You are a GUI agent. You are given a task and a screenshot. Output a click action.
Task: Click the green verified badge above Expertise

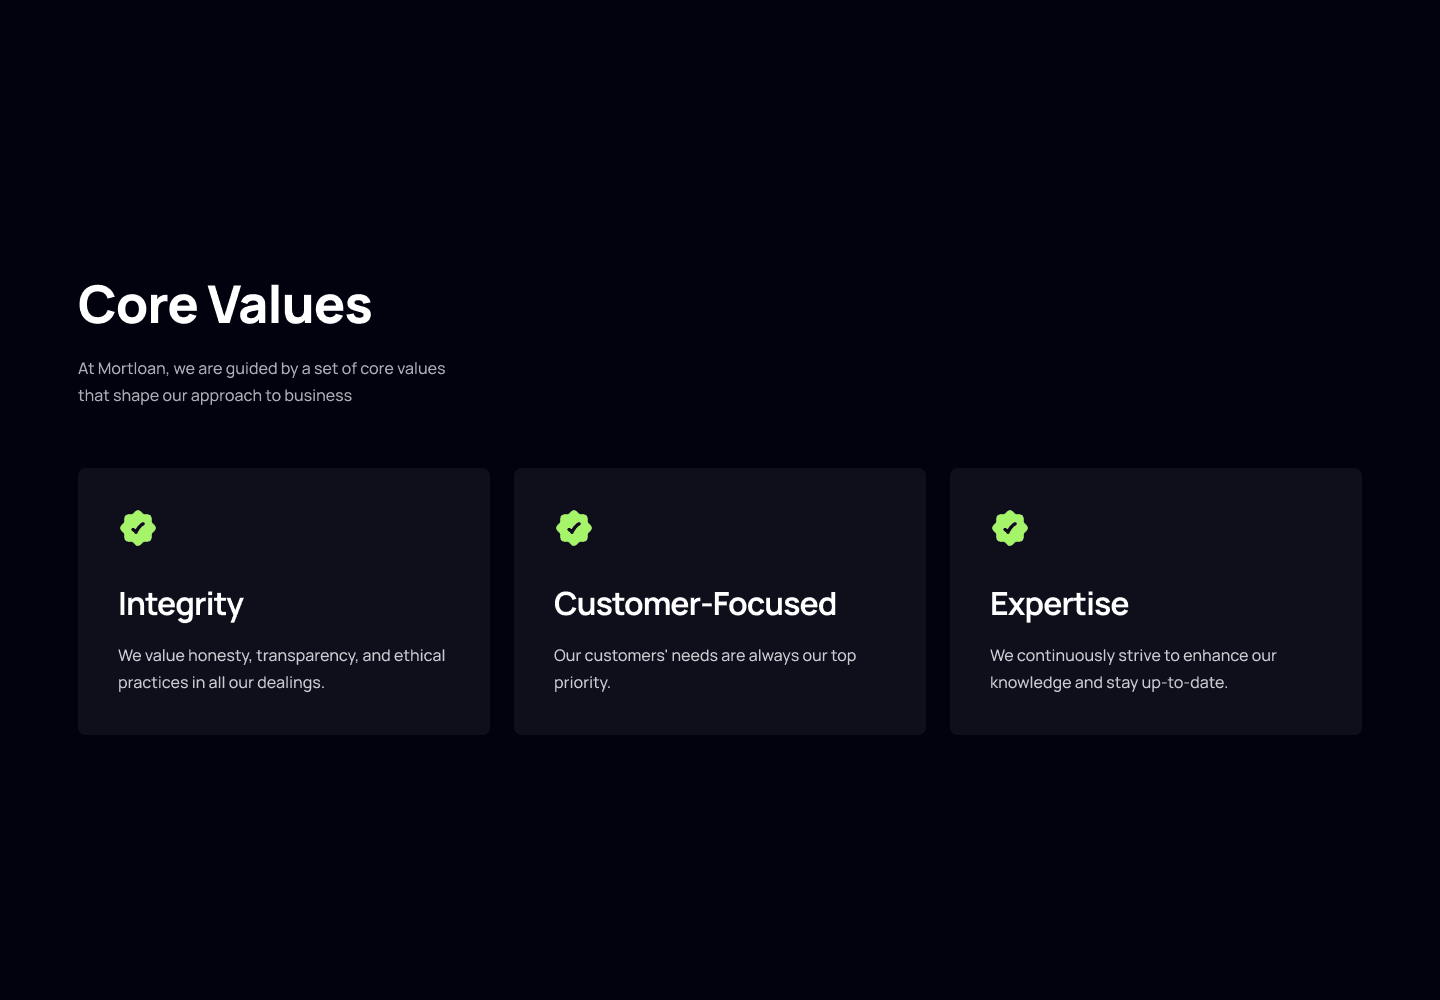(x=1010, y=528)
